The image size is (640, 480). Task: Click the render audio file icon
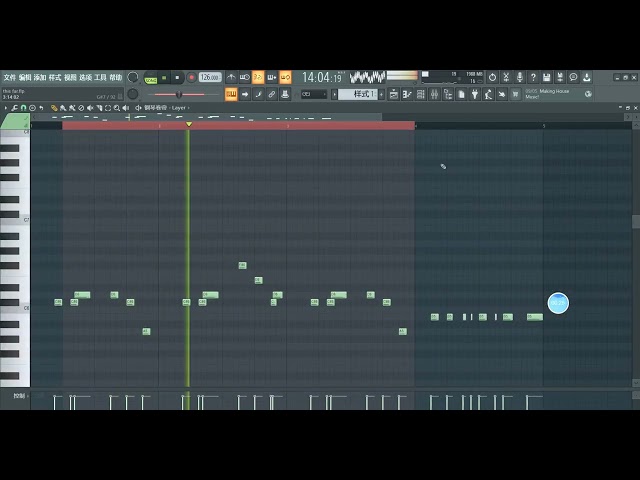coord(560,77)
